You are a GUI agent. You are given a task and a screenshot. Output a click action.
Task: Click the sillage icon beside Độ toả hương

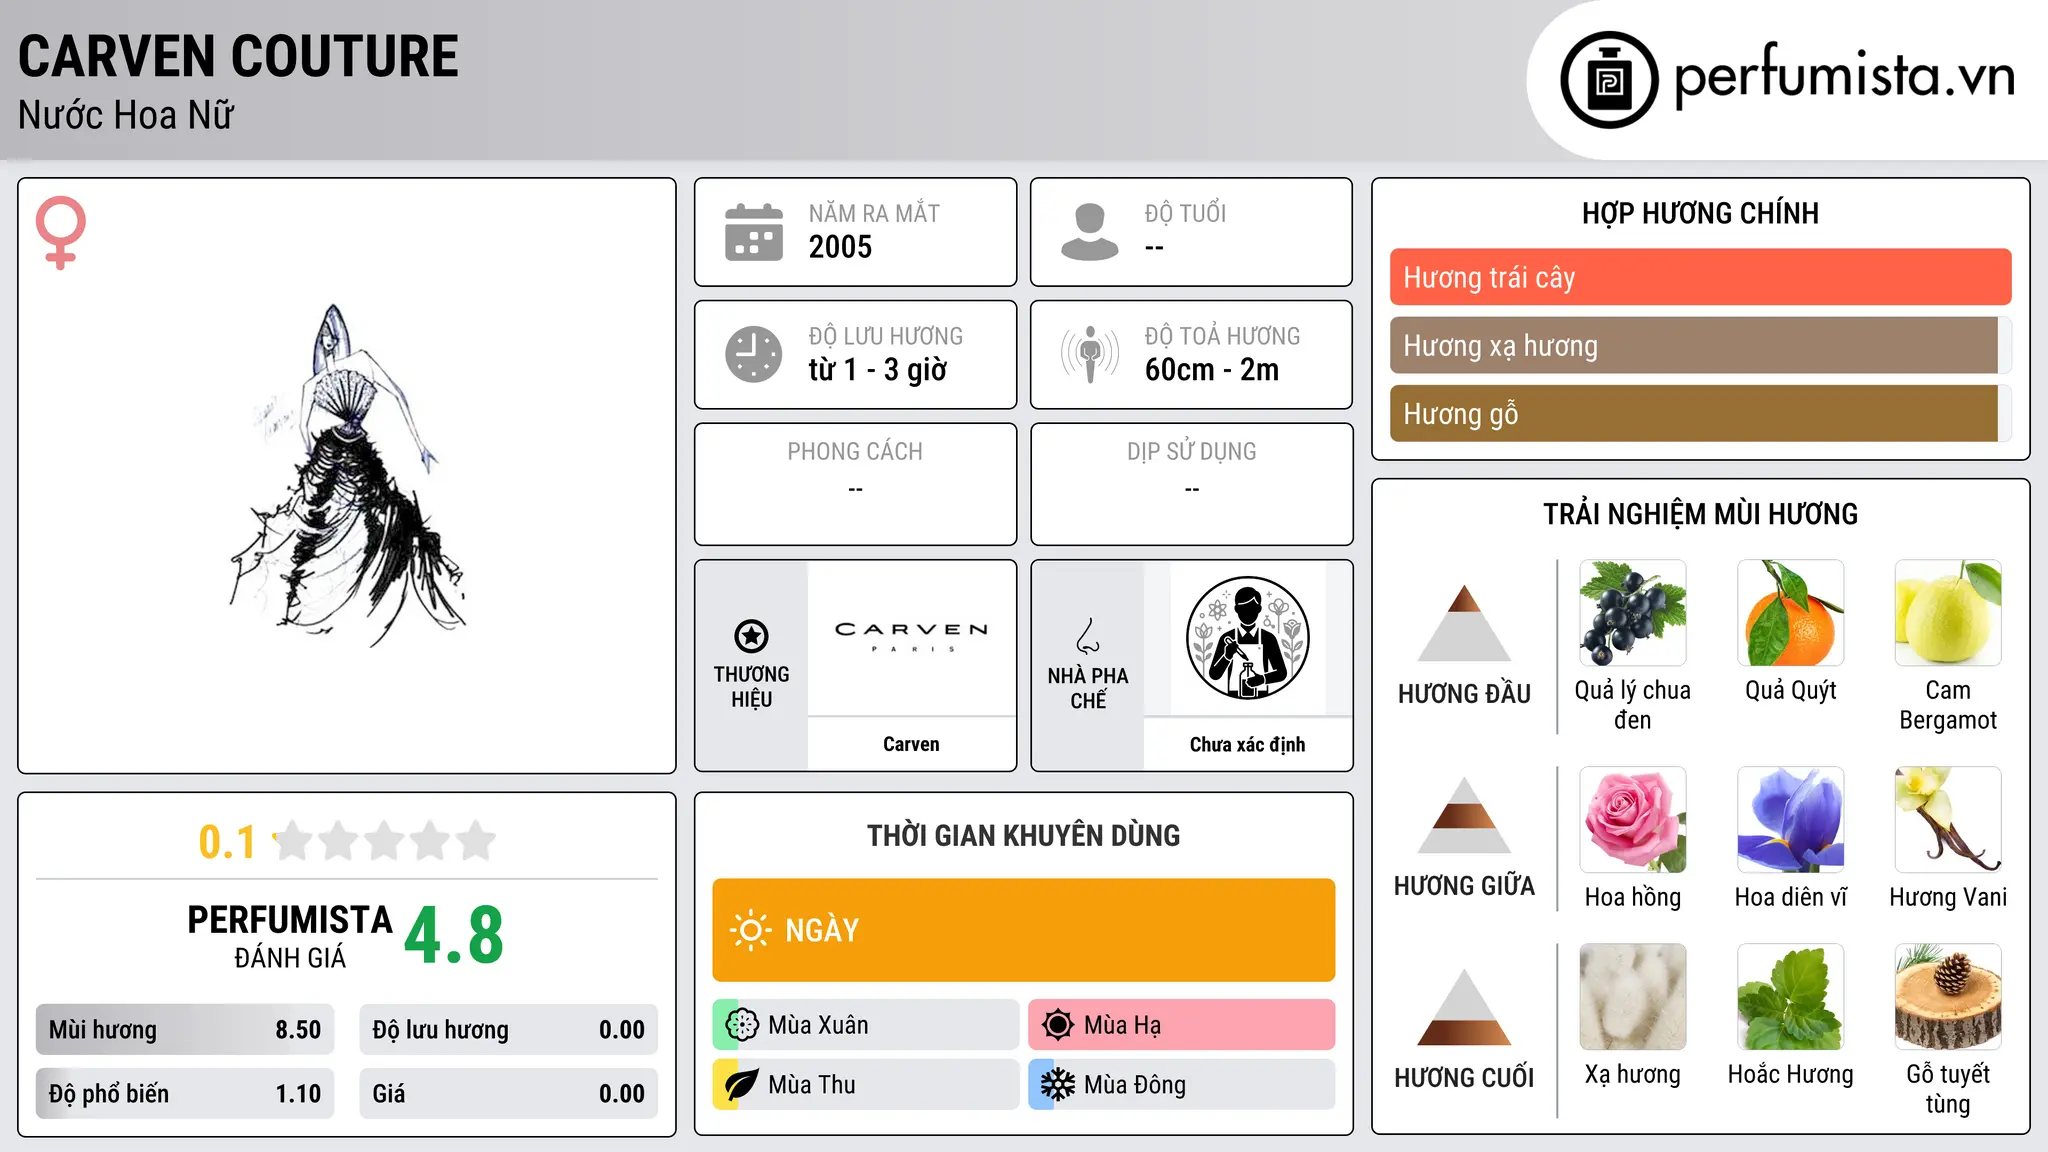tap(1090, 354)
